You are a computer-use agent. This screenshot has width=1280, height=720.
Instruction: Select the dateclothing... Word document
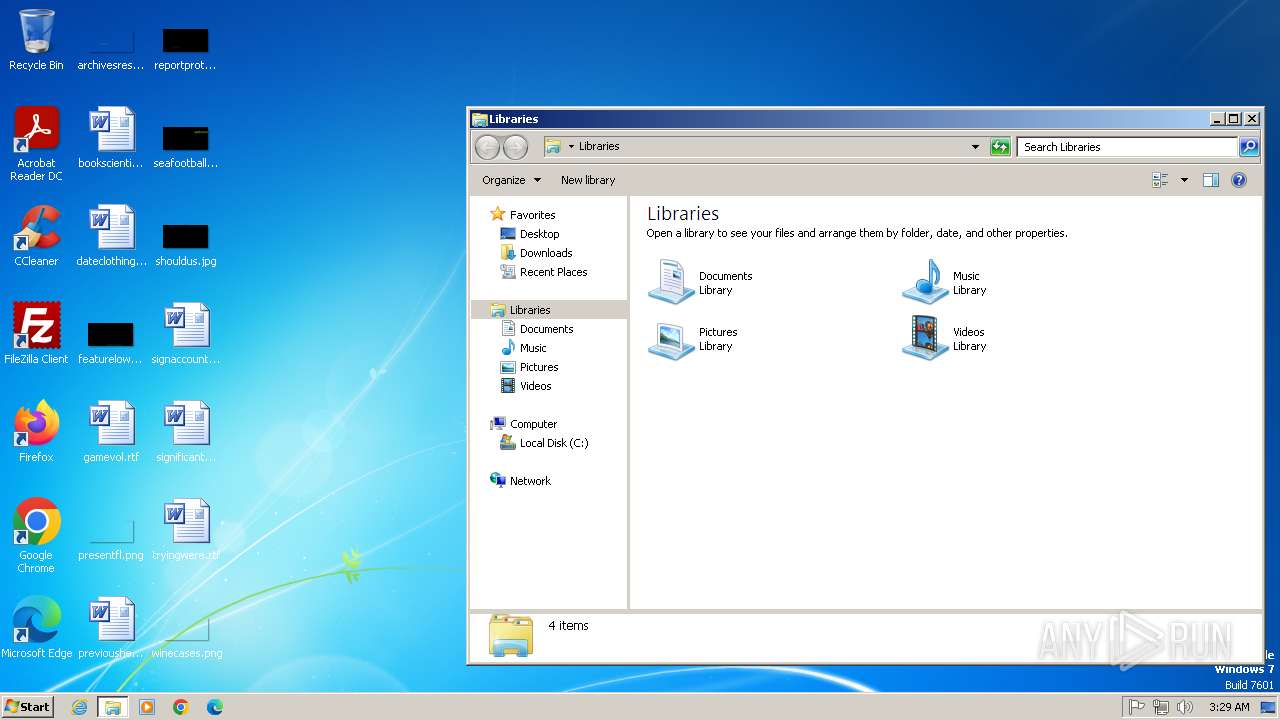tap(111, 236)
